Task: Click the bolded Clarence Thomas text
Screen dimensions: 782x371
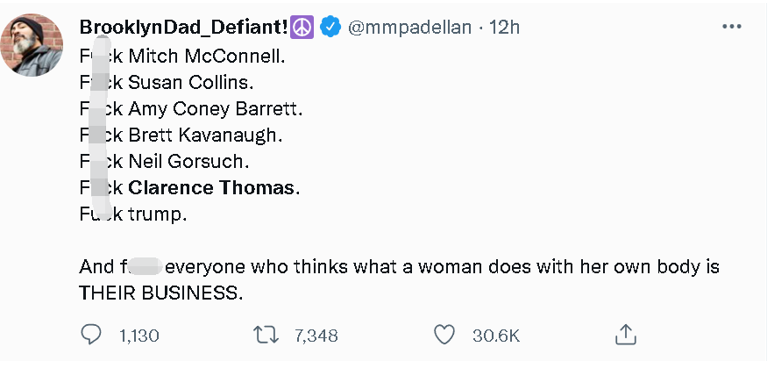Action: coord(211,188)
